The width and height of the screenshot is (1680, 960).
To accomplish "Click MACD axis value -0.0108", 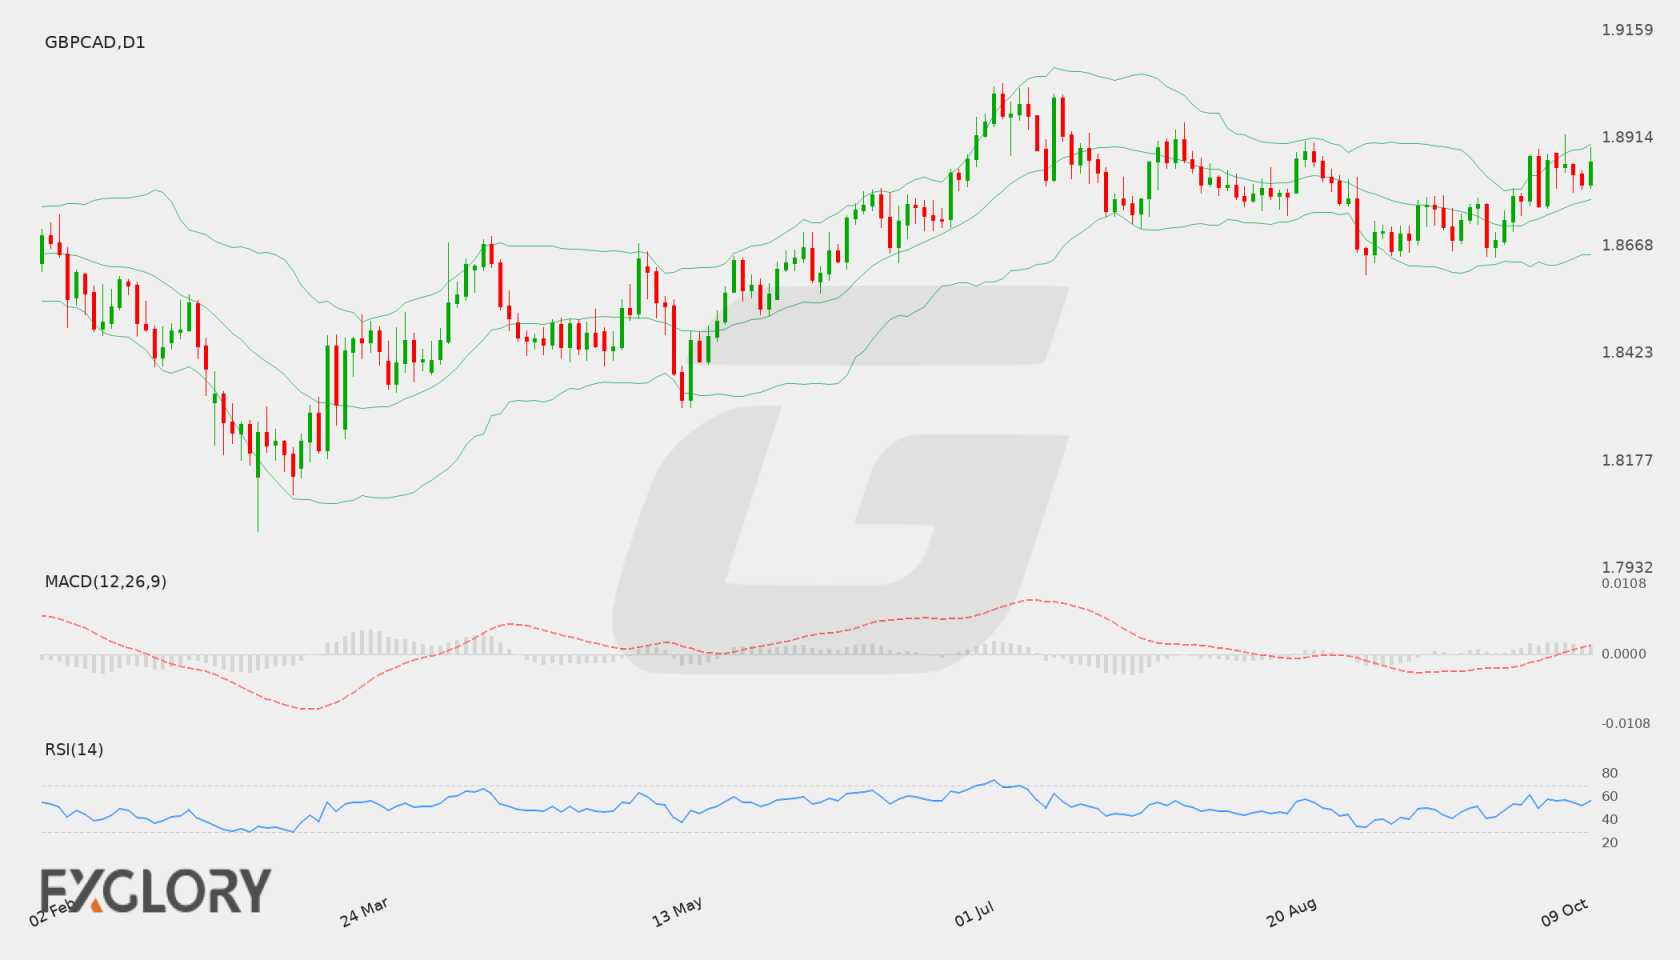I will click(1626, 723).
